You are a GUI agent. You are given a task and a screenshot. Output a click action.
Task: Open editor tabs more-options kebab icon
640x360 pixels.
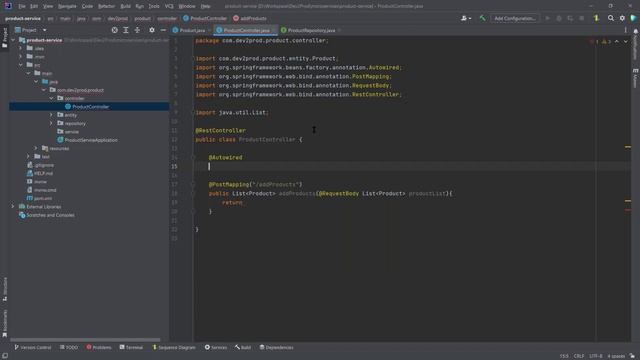point(625,30)
